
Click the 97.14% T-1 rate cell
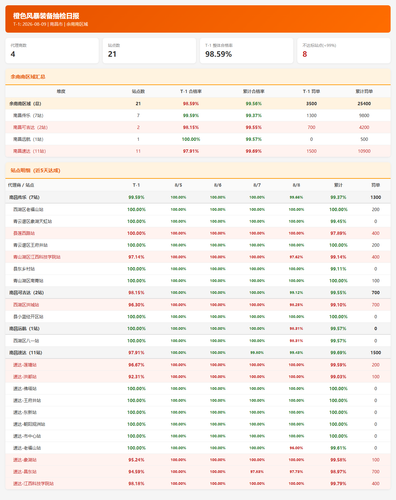136,257
